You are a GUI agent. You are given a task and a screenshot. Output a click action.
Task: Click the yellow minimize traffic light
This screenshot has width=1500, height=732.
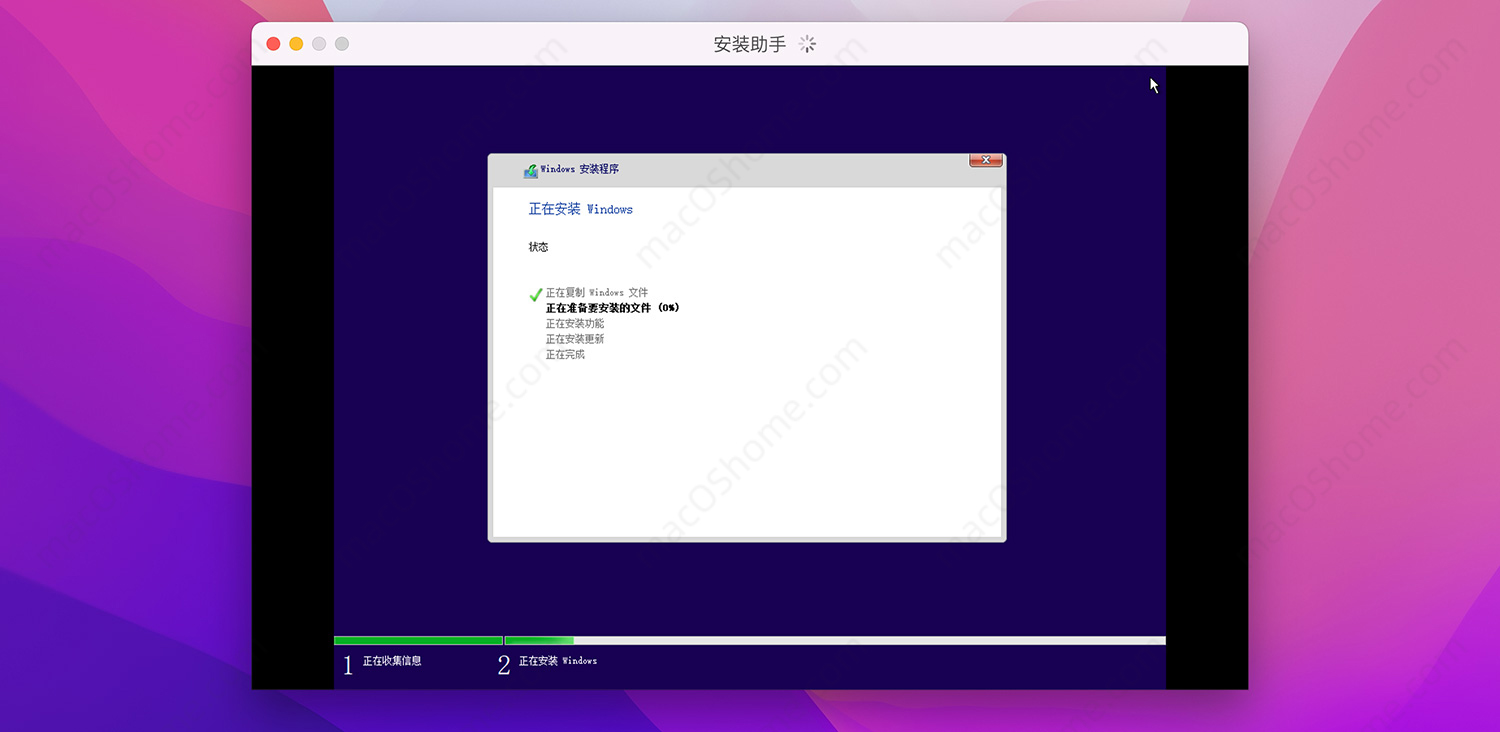click(295, 44)
